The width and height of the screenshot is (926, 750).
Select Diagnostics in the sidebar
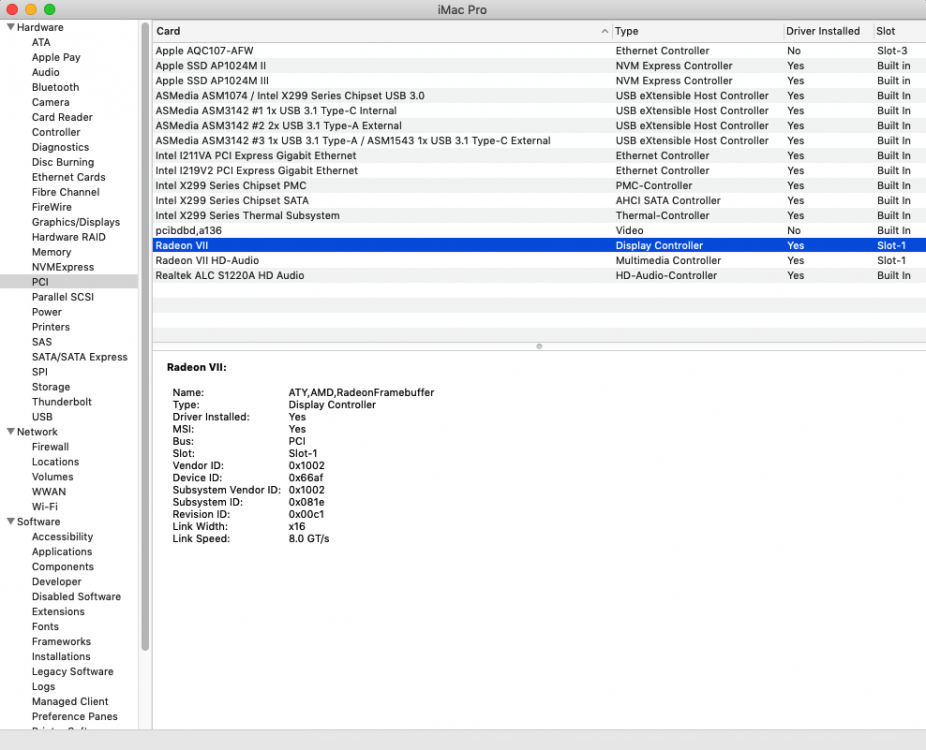[60, 147]
